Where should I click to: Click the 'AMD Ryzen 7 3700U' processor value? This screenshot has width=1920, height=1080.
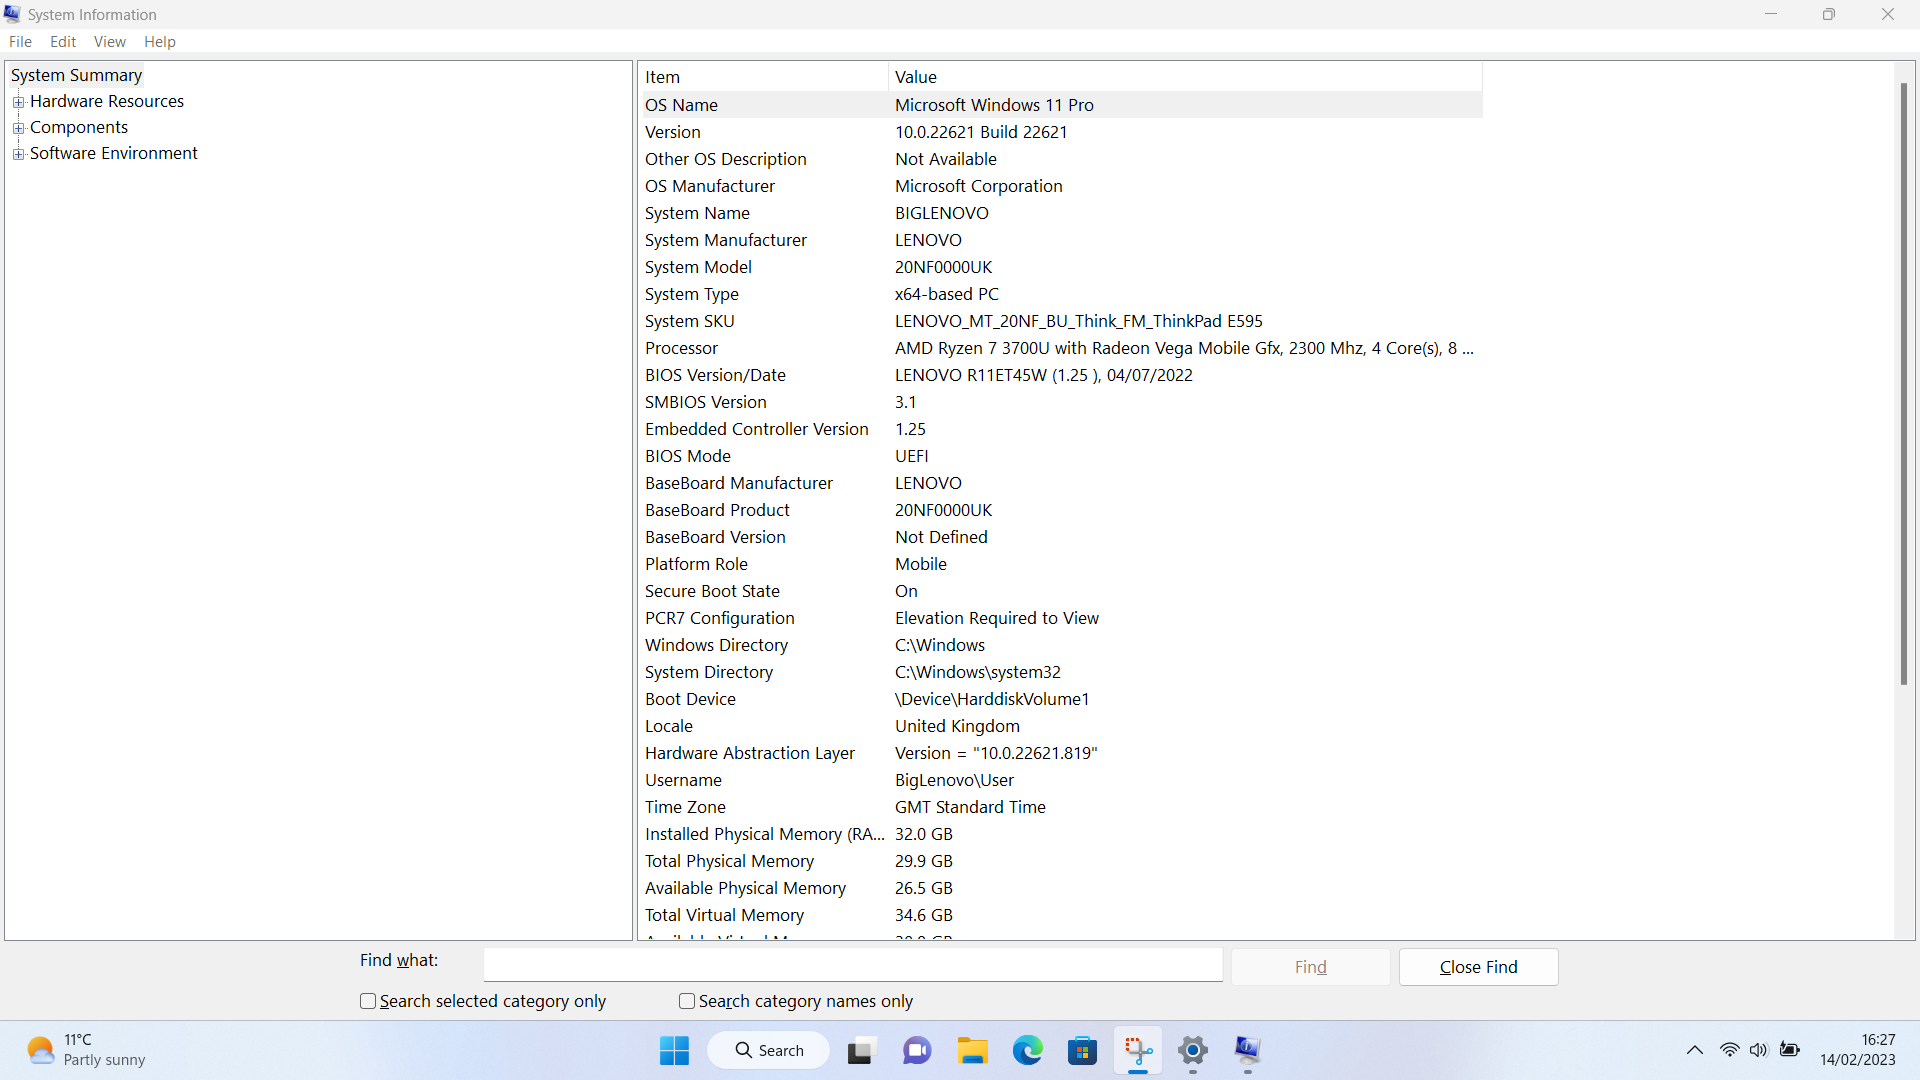(1184, 348)
